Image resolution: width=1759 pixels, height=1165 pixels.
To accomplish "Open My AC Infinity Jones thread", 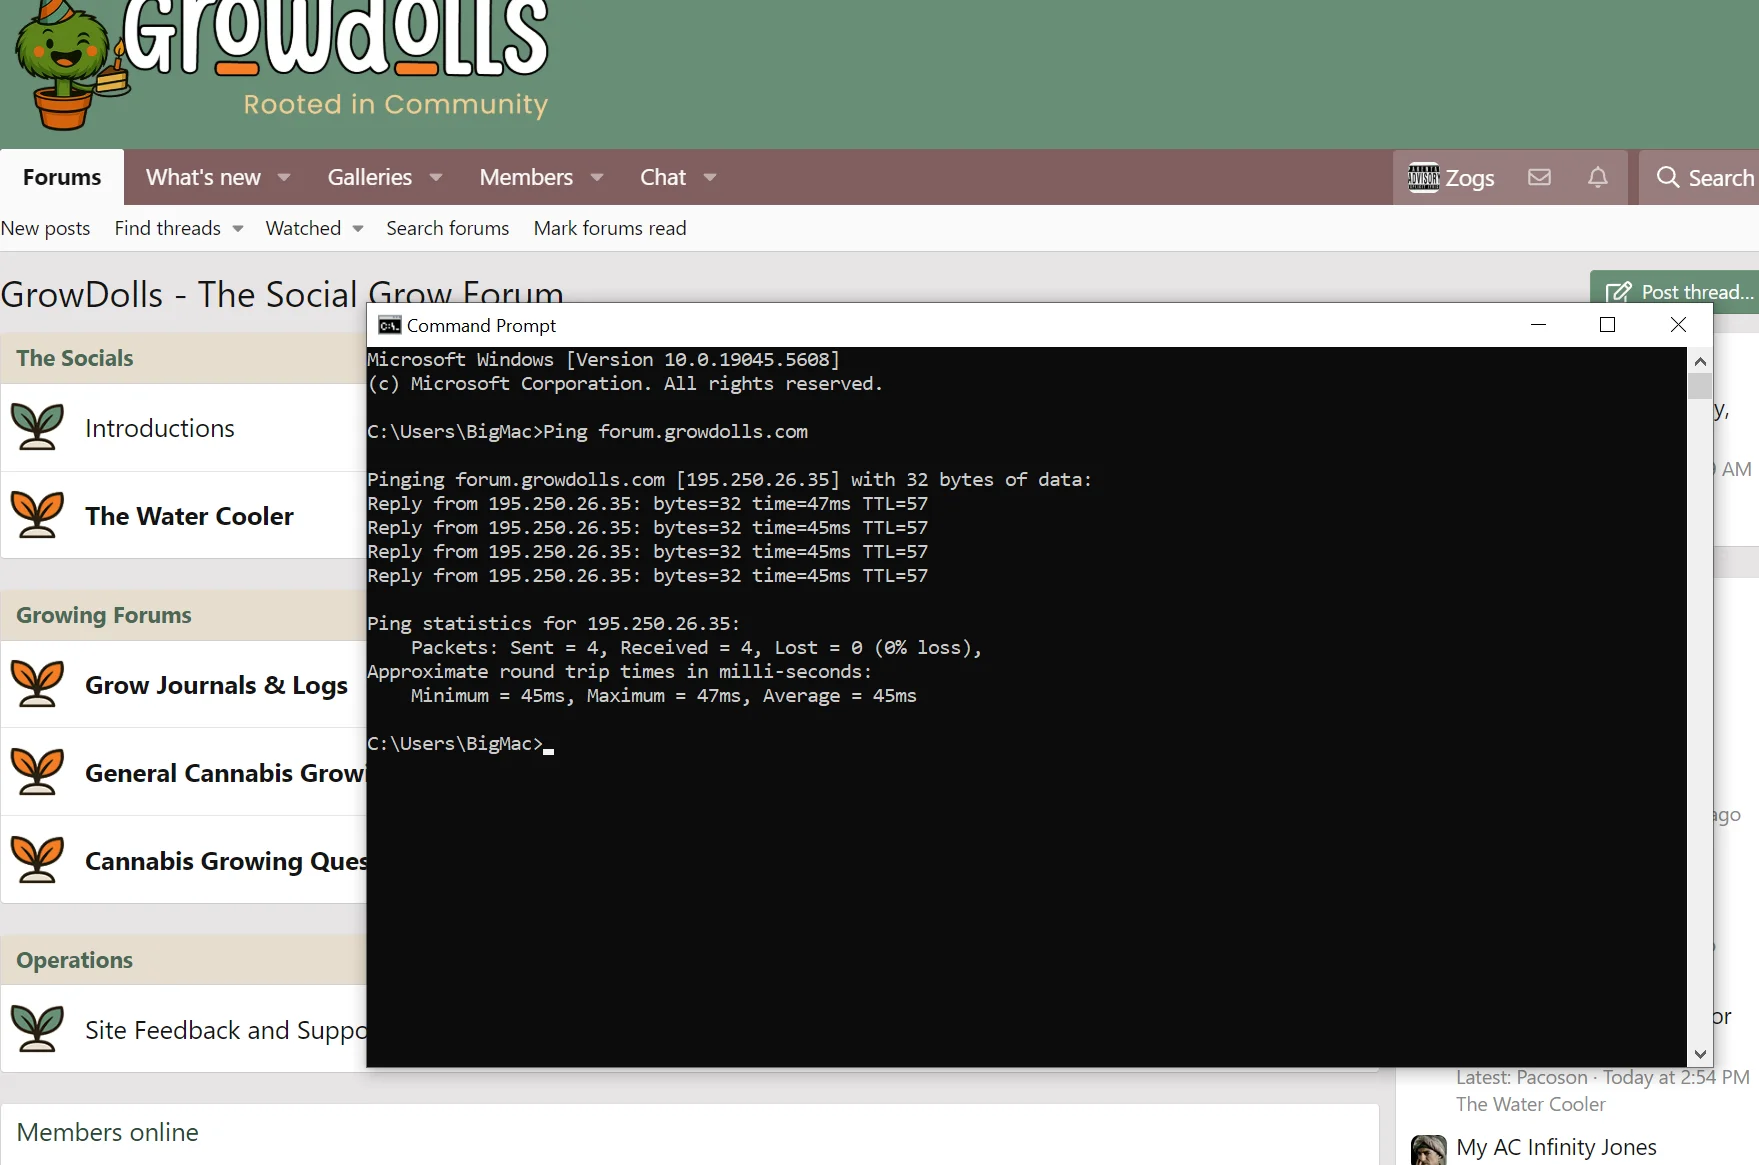I will 1556,1147.
